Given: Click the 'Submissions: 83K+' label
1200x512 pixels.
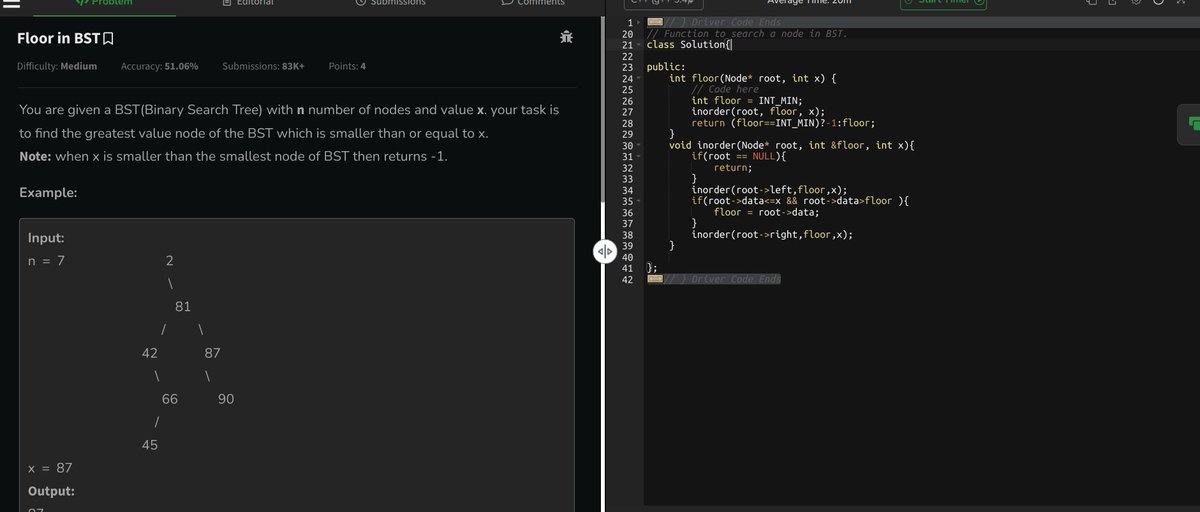Looking at the screenshot, I should (x=263, y=66).
